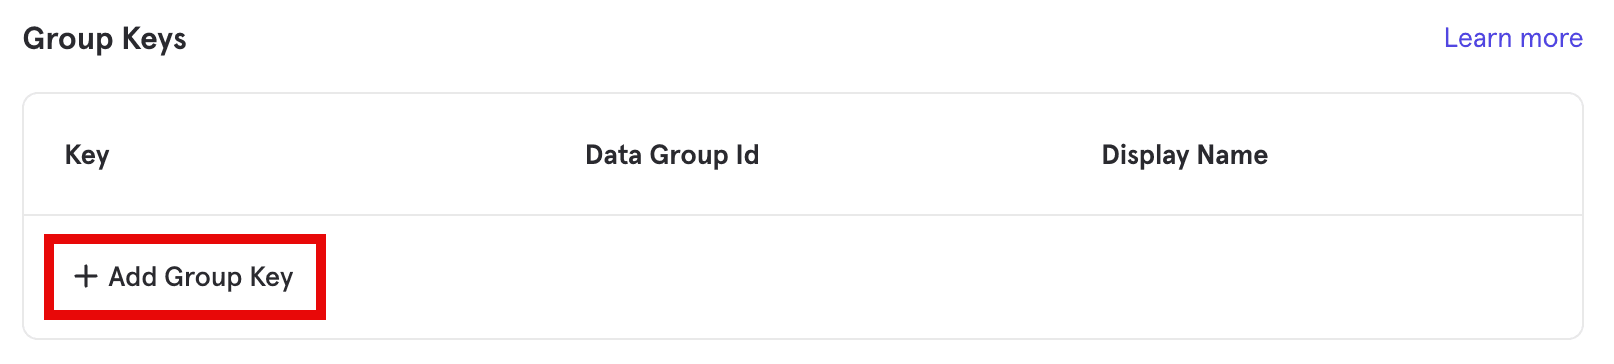The height and width of the screenshot is (364, 1614).
Task: Select the Display Name column header
Action: pyautogui.click(x=1184, y=155)
